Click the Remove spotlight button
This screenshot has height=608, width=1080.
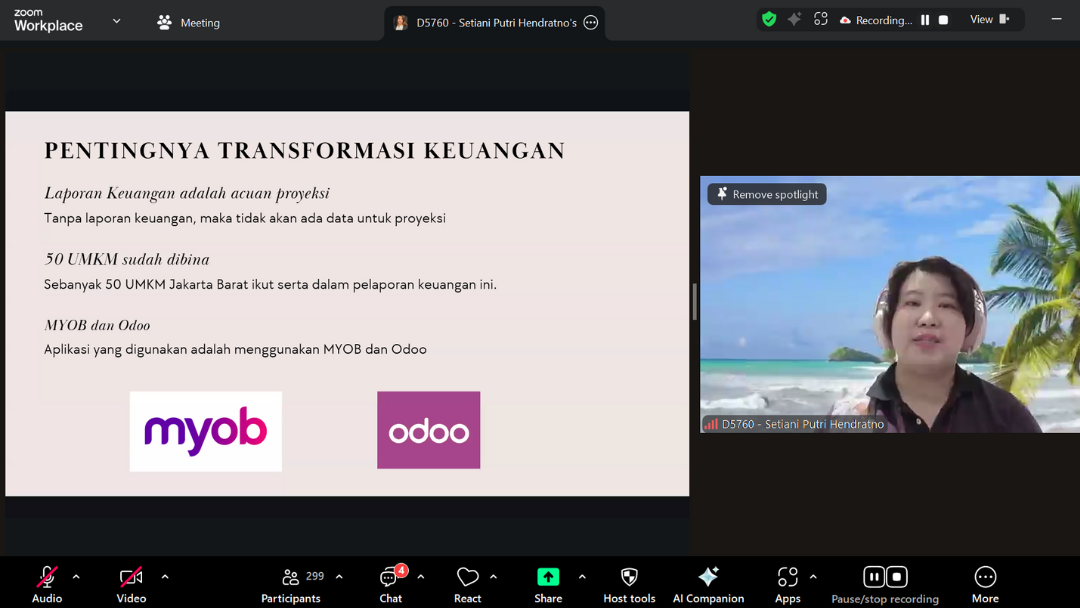[767, 194]
